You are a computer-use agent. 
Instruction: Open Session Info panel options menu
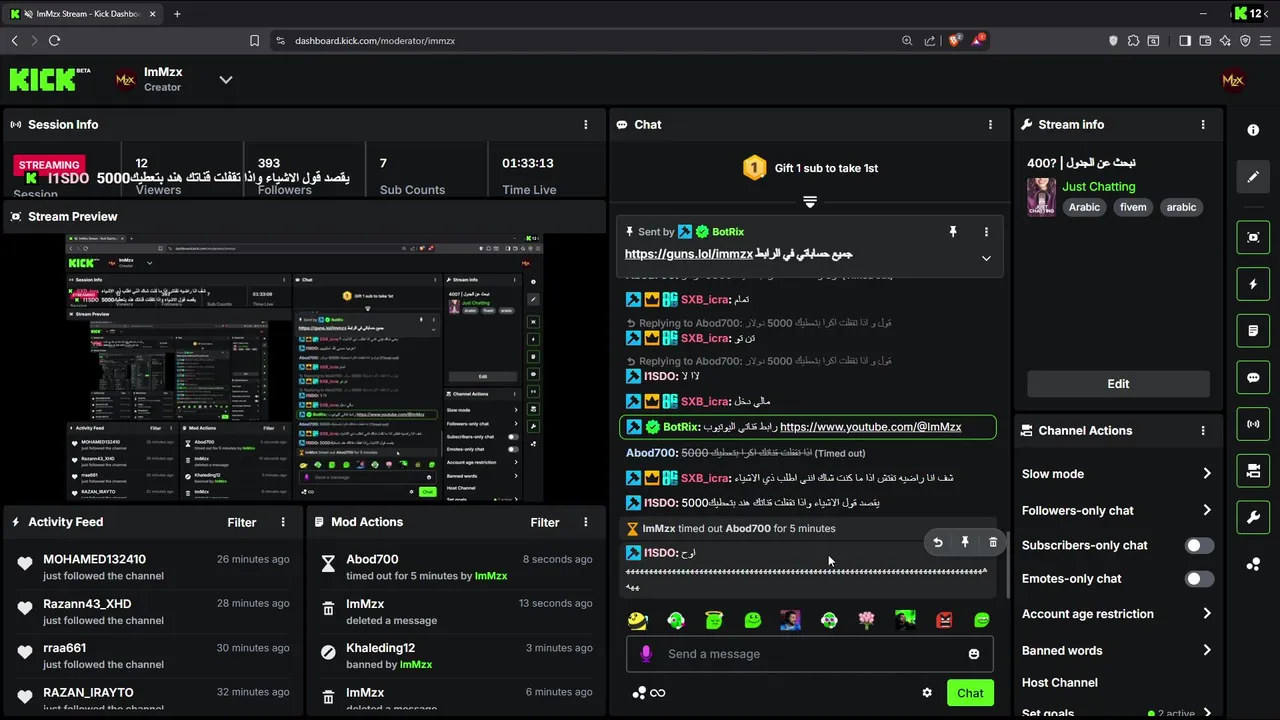pos(586,125)
